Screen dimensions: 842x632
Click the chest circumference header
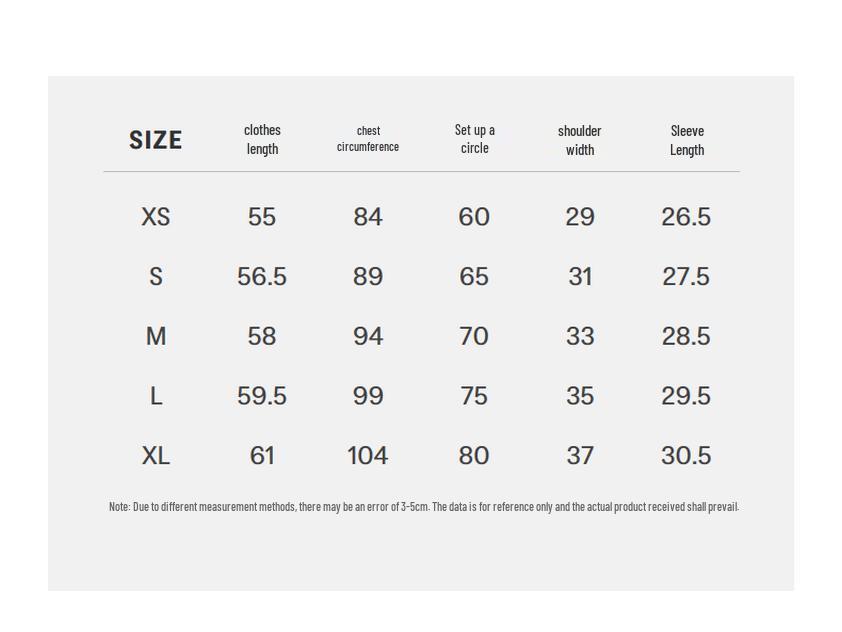point(368,139)
